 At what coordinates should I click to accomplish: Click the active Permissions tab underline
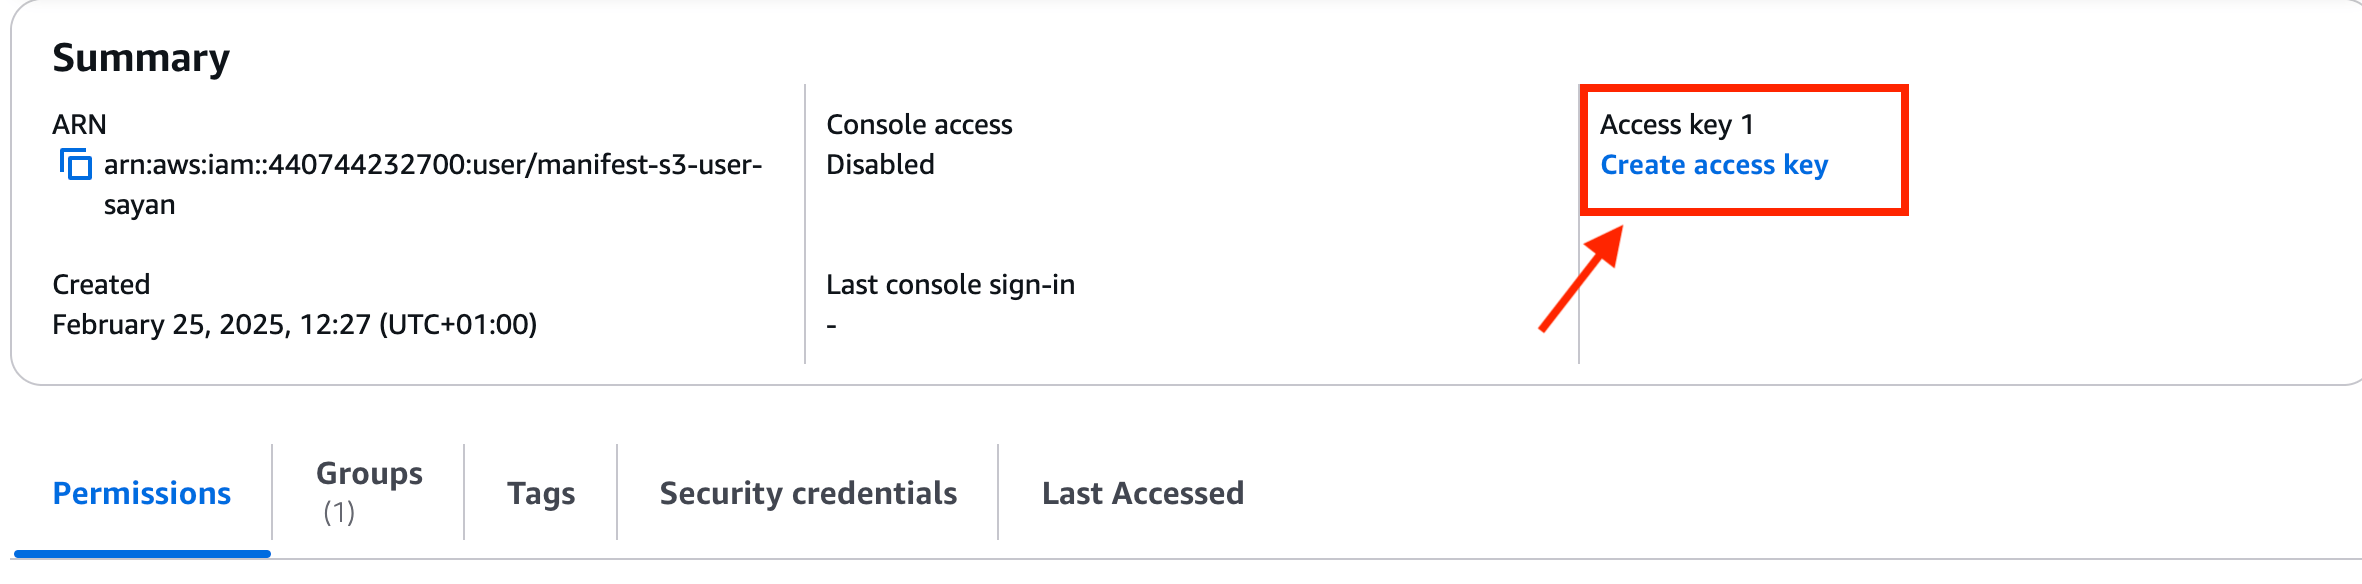(x=141, y=552)
